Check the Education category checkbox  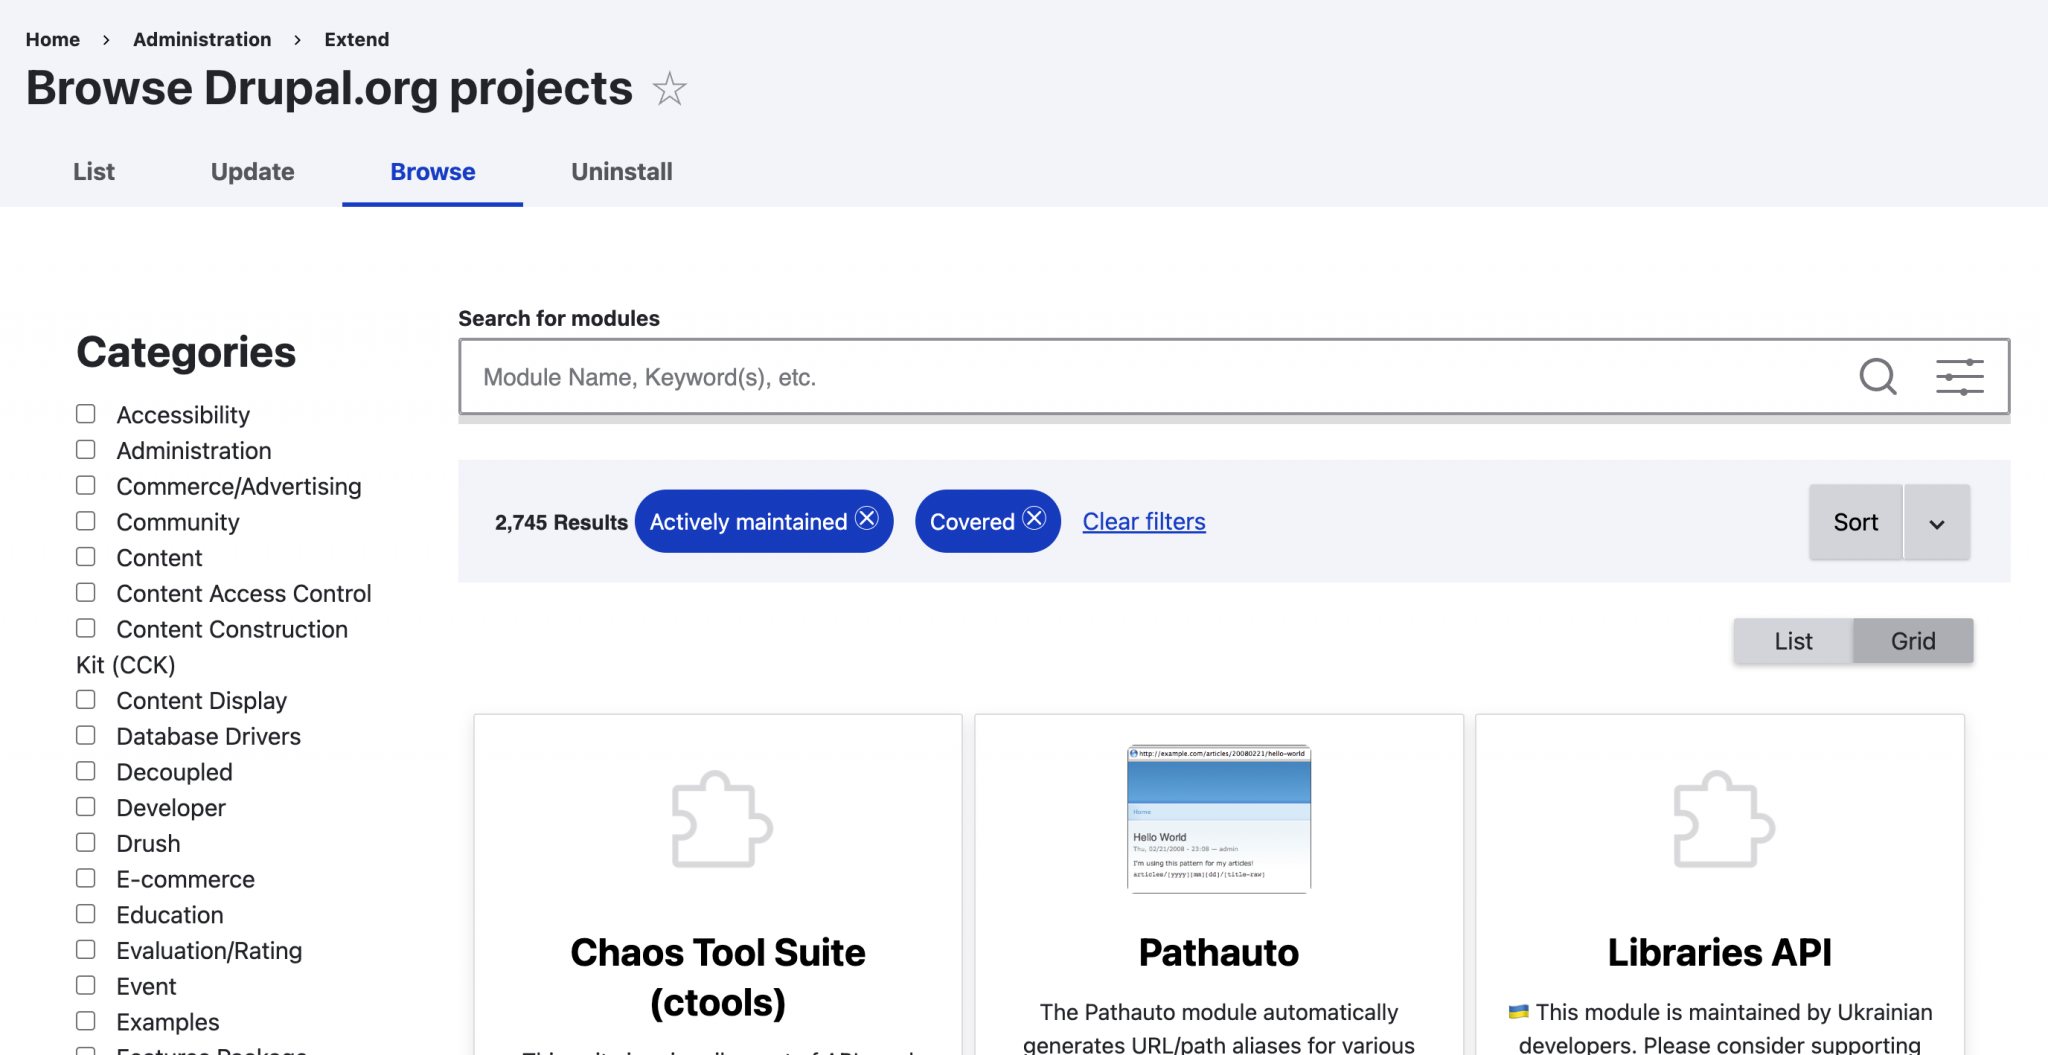coord(85,913)
